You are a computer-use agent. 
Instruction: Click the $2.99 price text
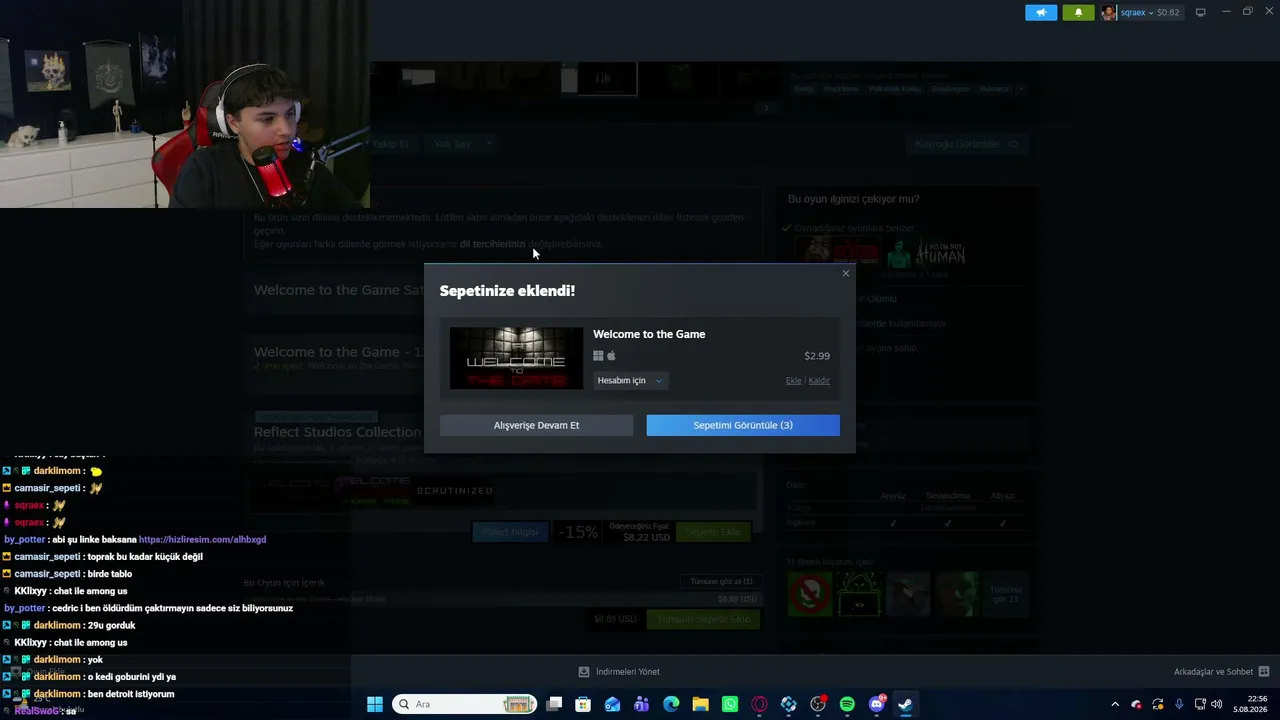(817, 356)
